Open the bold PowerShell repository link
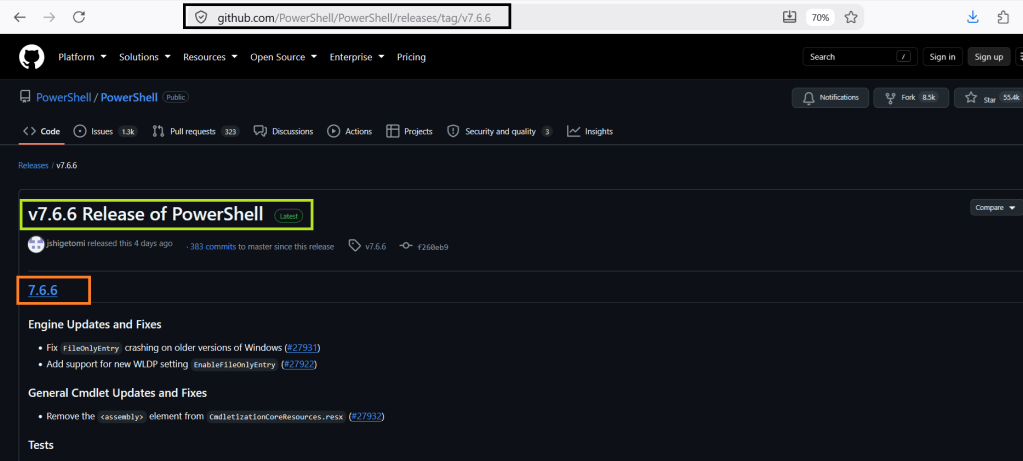The height and width of the screenshot is (461, 1023). point(129,97)
